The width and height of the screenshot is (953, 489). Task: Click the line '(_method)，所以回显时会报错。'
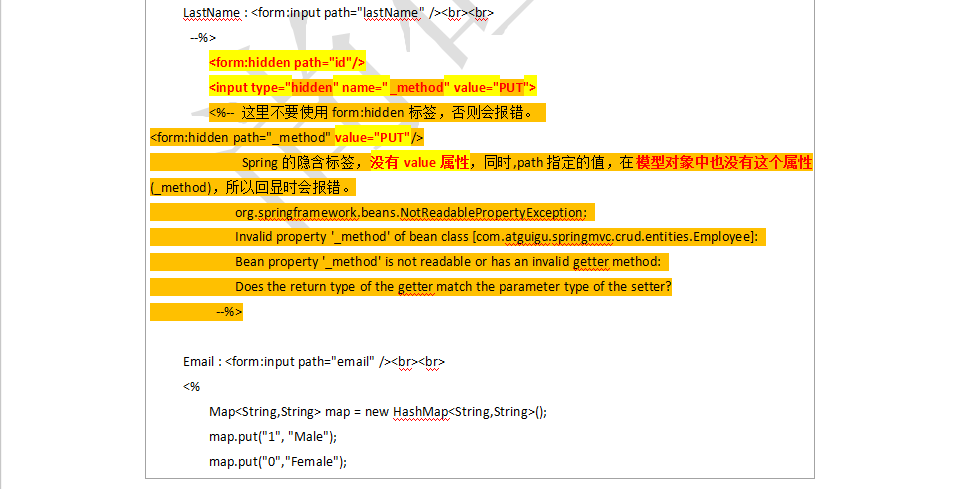pos(252,187)
